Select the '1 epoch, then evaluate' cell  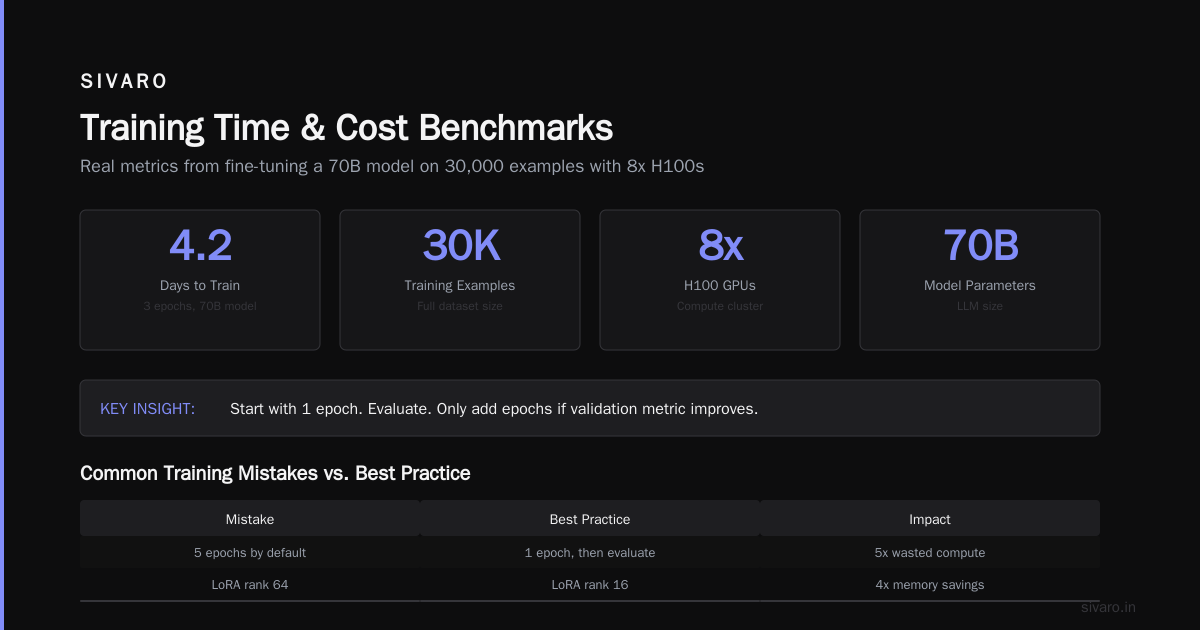(x=590, y=553)
